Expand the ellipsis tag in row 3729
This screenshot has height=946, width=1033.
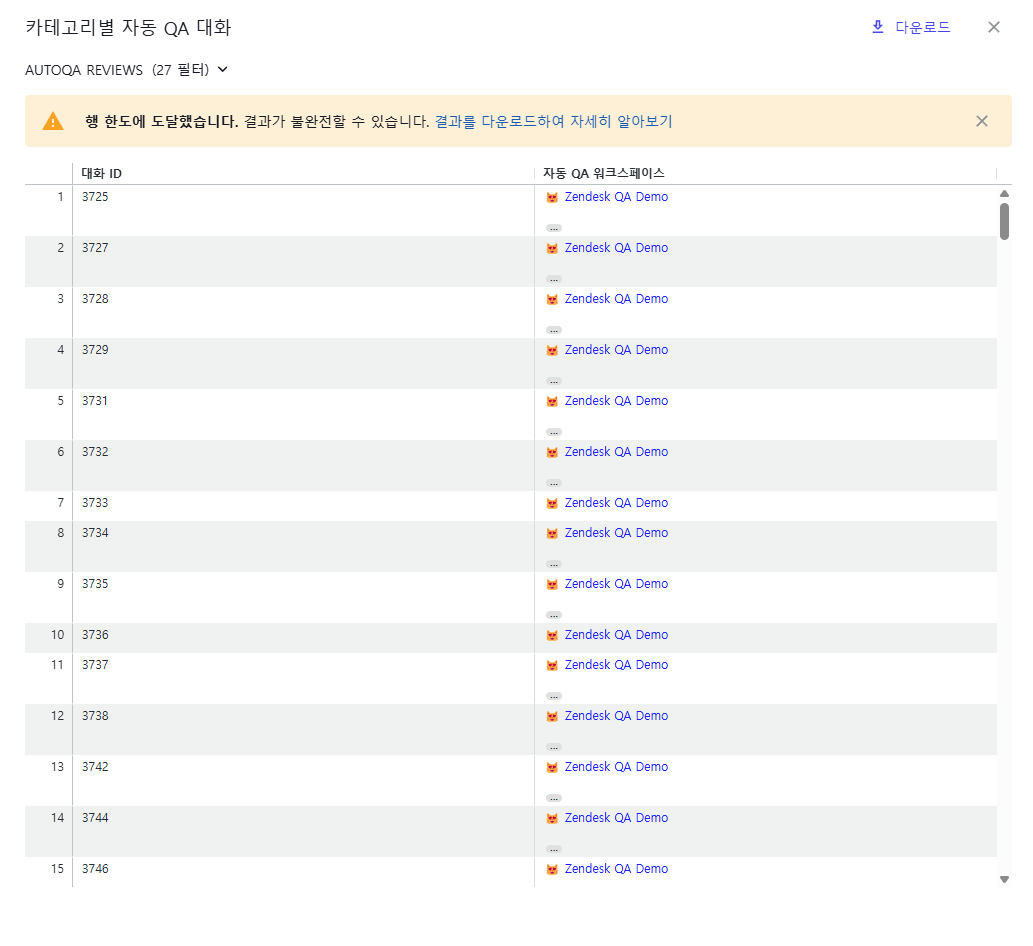tap(553, 381)
